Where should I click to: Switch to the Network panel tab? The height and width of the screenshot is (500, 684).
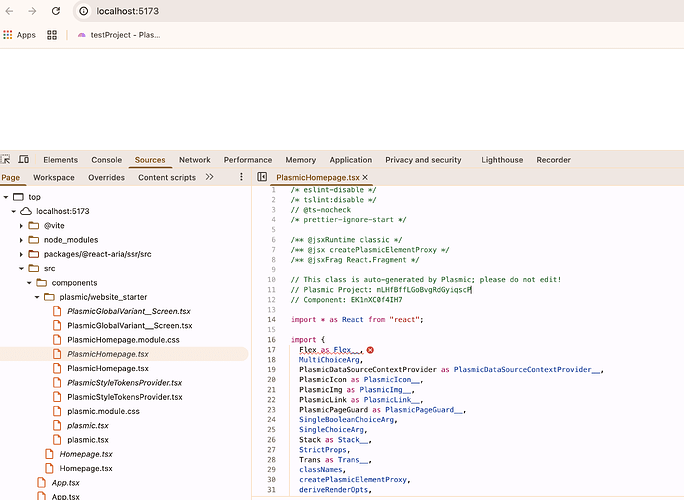click(x=194, y=160)
